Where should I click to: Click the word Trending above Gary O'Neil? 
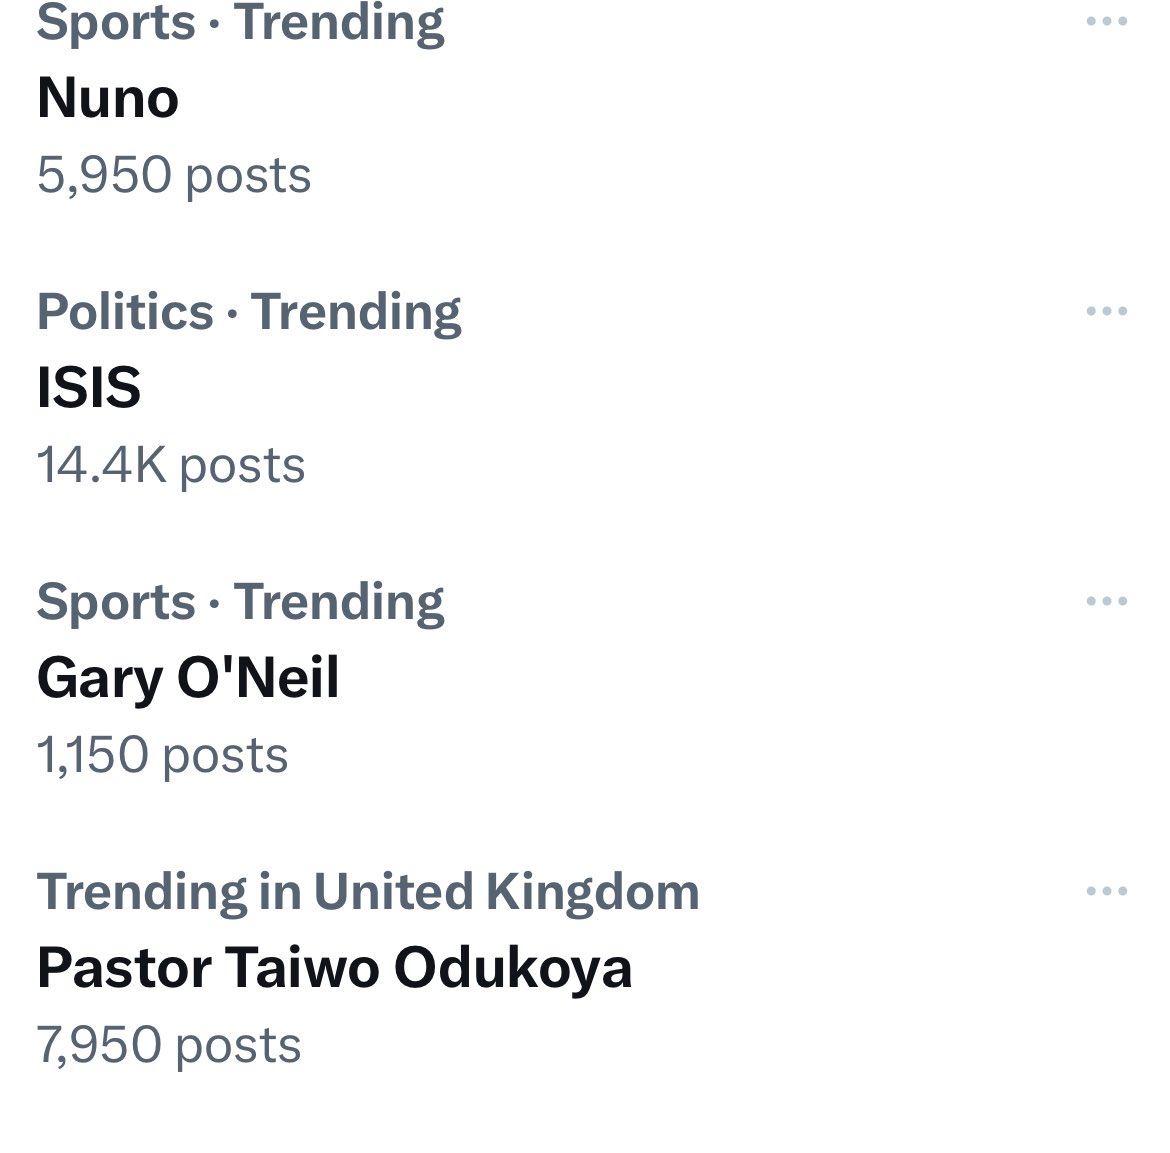pos(339,602)
